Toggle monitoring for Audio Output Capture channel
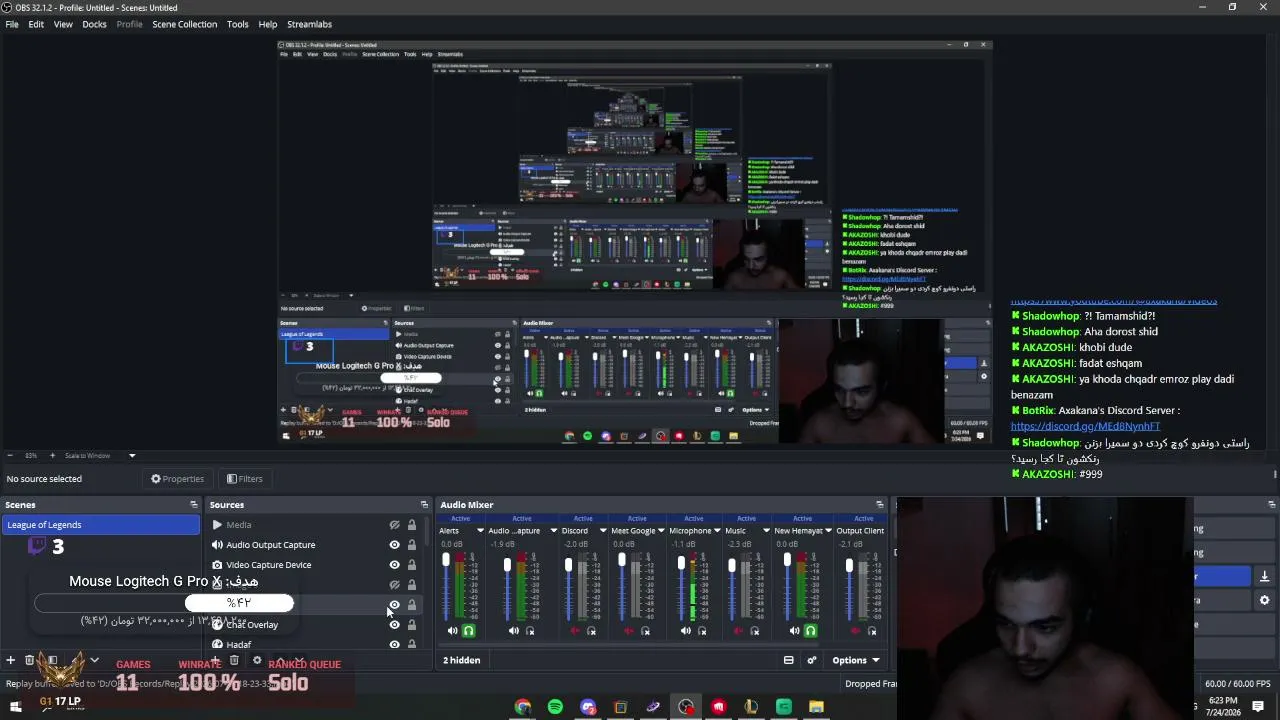Screen dimensions: 1280x720 pyautogui.click(x=530, y=631)
